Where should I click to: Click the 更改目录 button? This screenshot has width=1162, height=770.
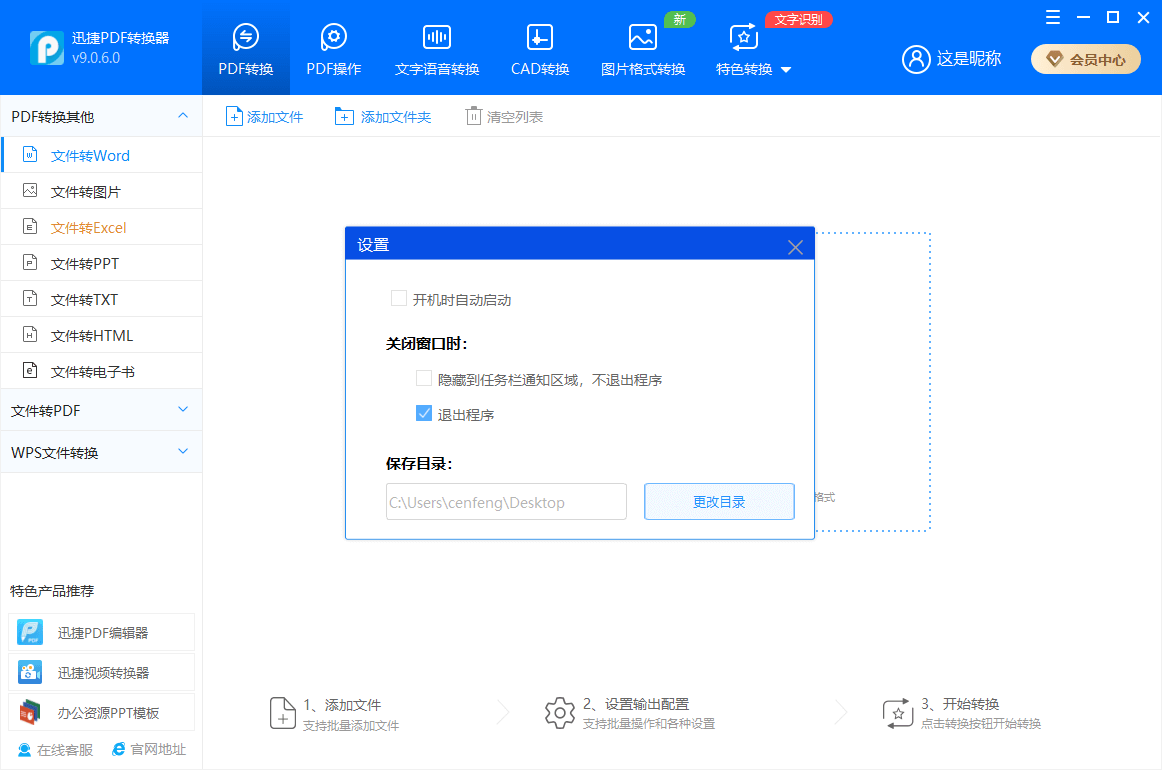tap(719, 502)
